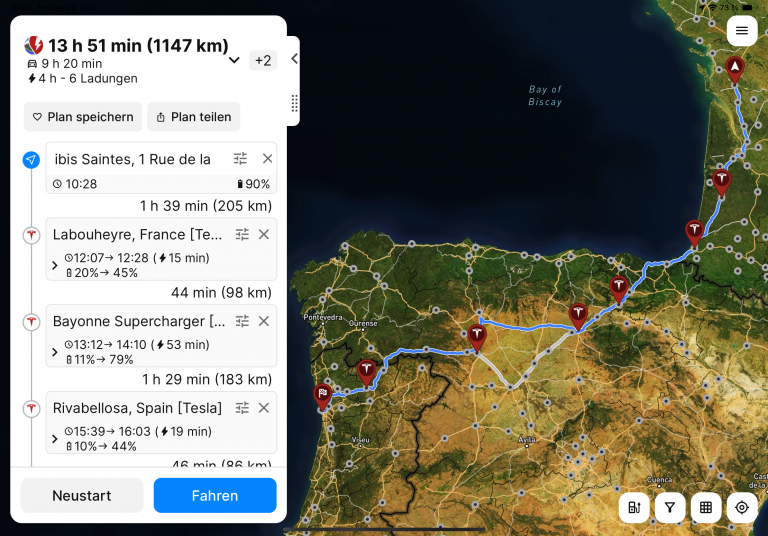Click the start navigation marker on map
768x536 pixels.
(735, 69)
